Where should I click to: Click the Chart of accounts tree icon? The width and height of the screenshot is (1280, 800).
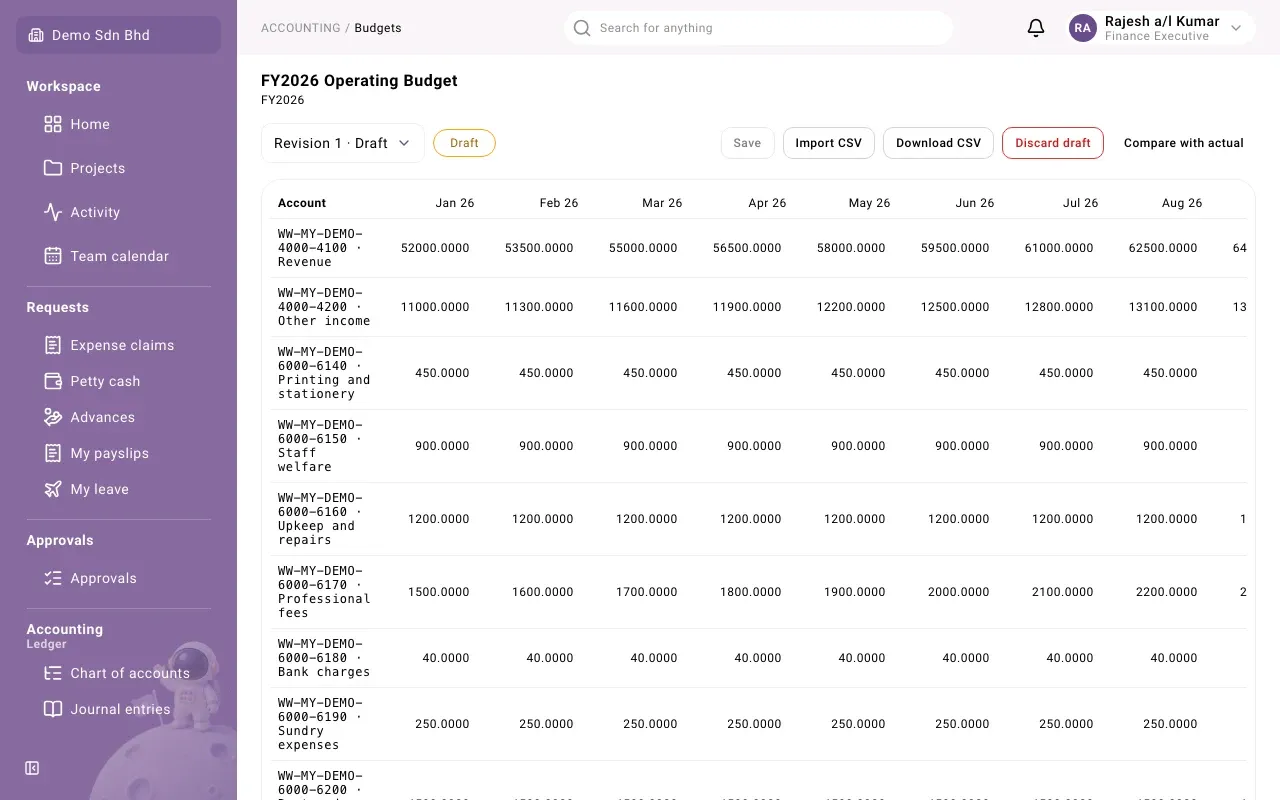53,673
